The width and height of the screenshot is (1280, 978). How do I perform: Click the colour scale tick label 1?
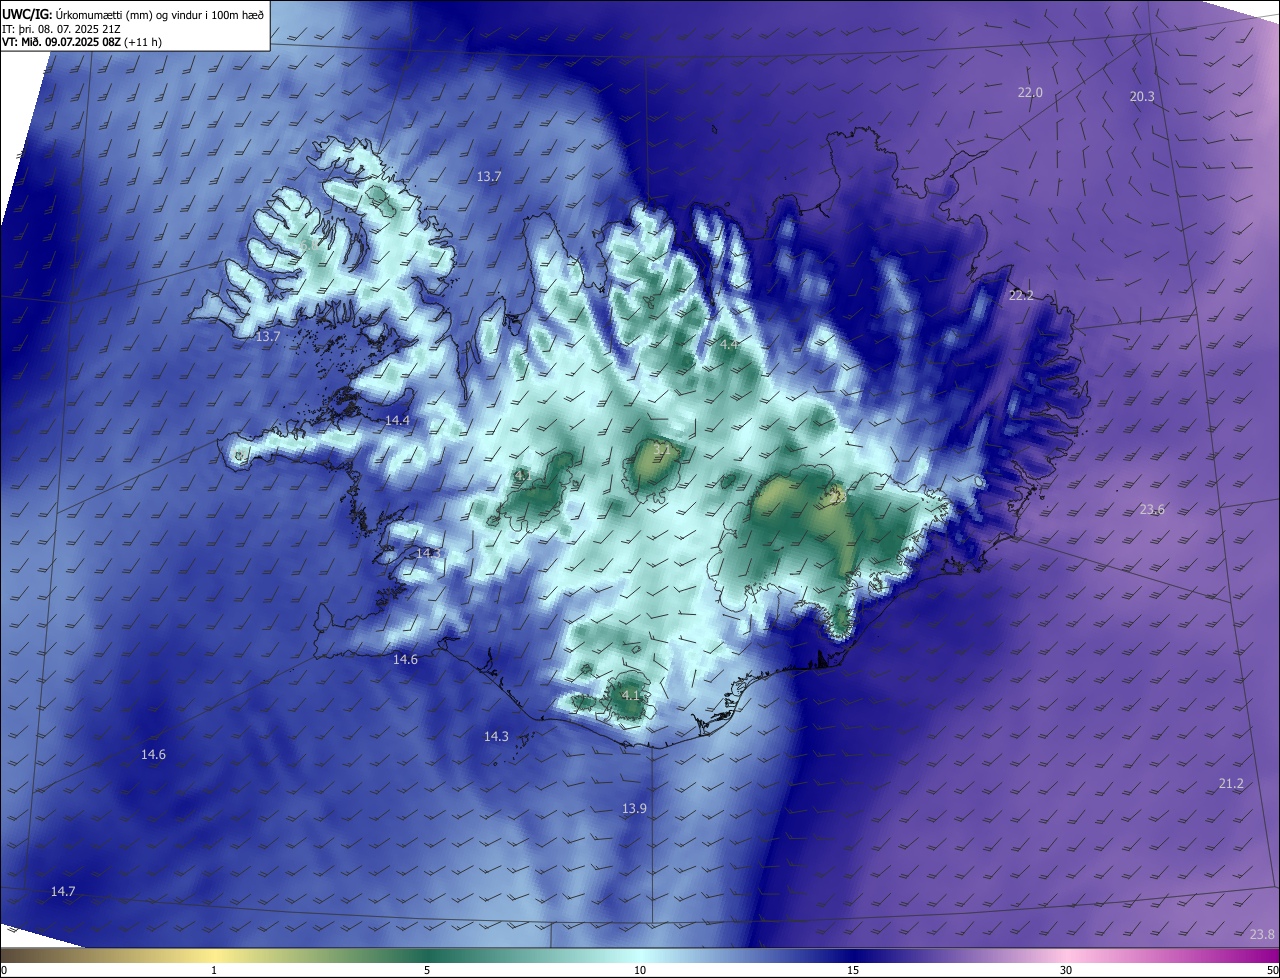(214, 970)
